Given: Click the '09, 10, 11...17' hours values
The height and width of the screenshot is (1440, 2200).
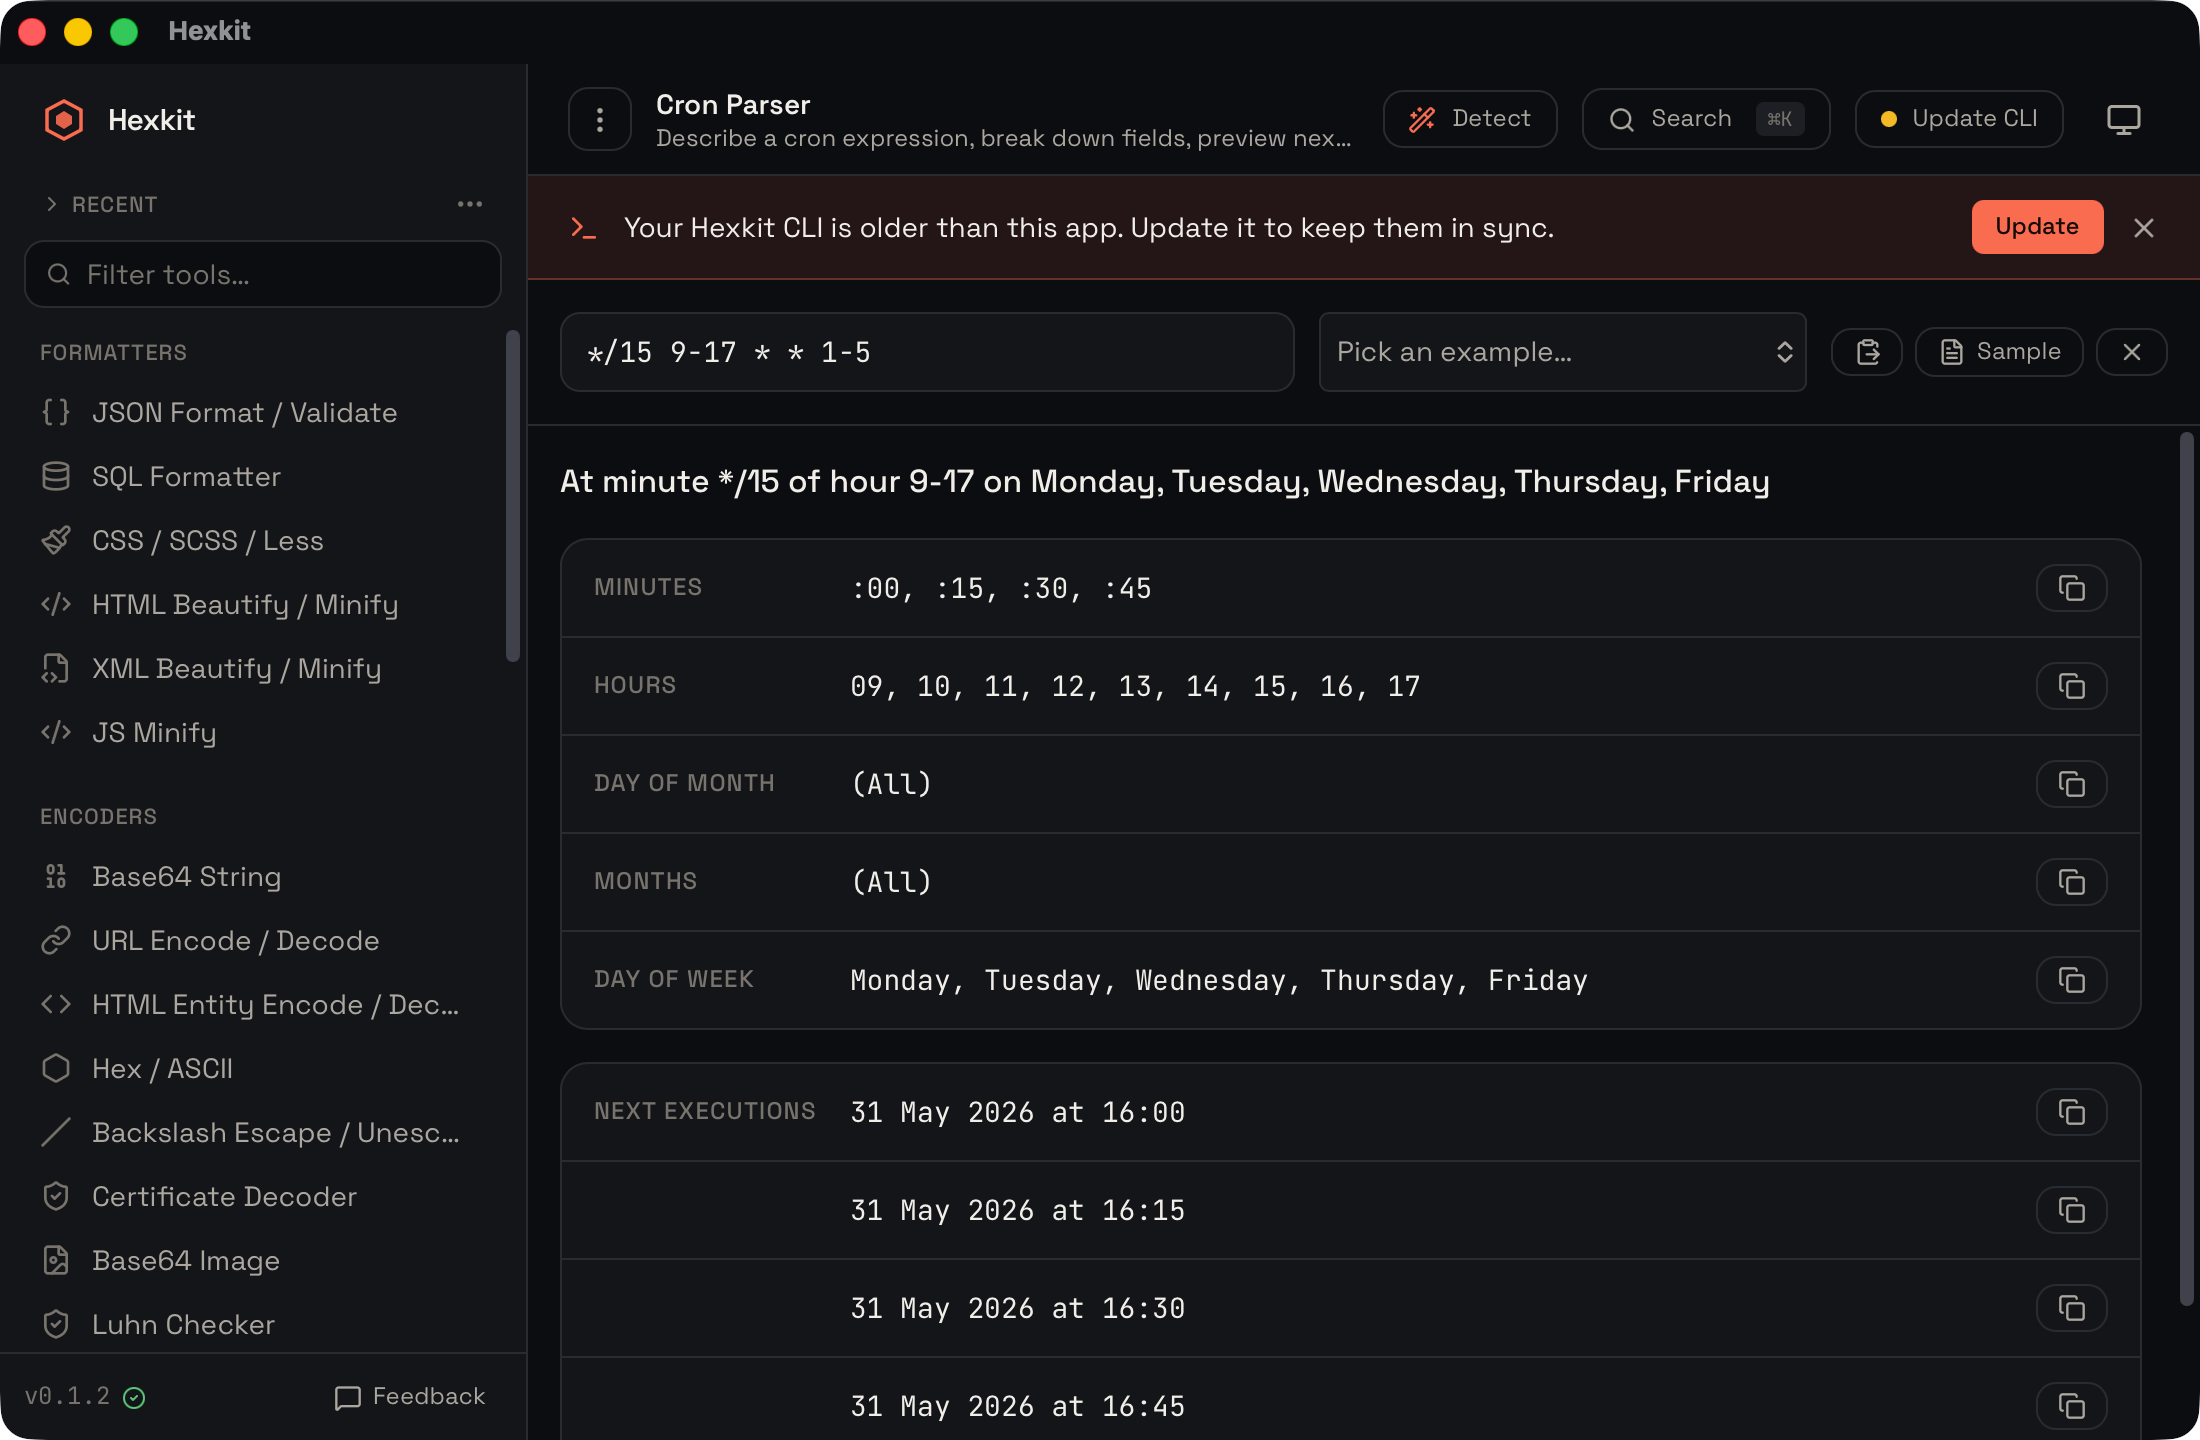Looking at the screenshot, I should tap(1135, 687).
